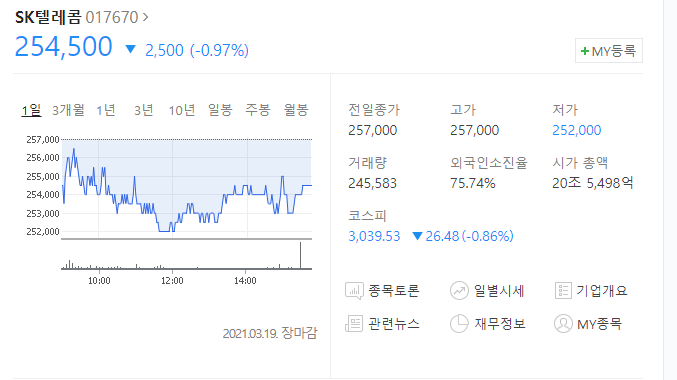The image size is (677, 380).
Task: Click the 기업개요 list icon
Action: (563, 291)
